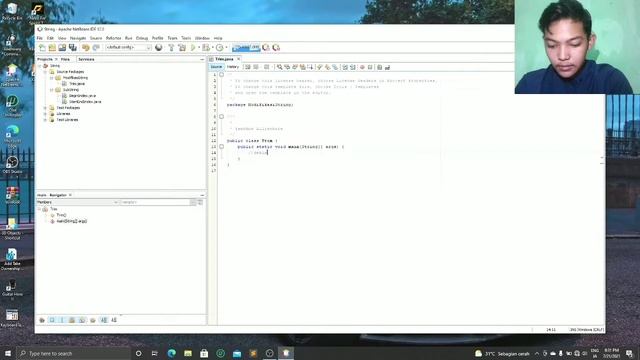Viewport: 640px width, 360px height.
Task: Select Trim.java in the project tree
Action: pos(77,84)
